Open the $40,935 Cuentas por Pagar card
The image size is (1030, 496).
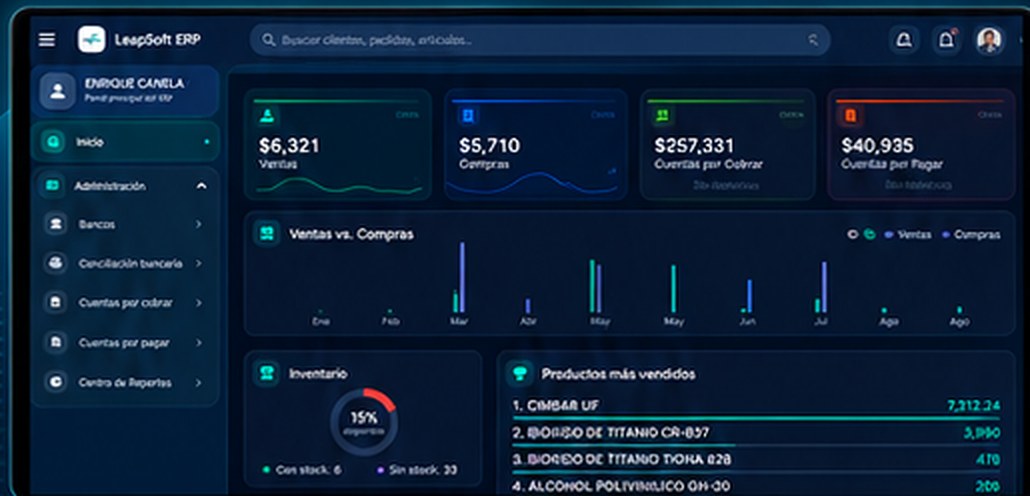[921, 145]
